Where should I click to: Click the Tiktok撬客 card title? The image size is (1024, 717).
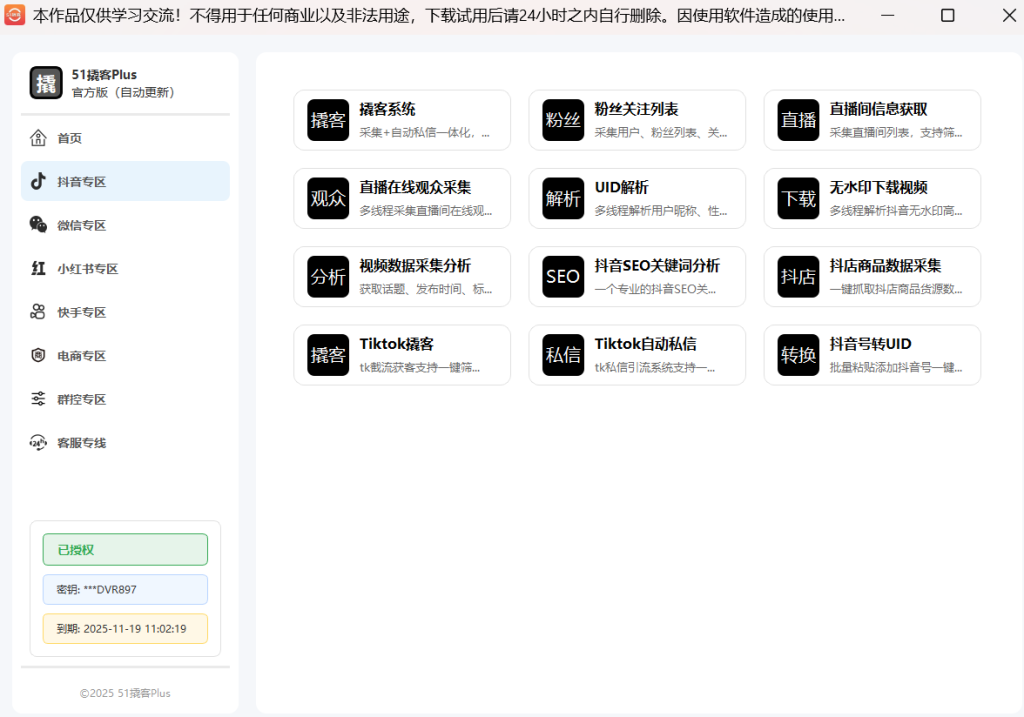coord(396,344)
